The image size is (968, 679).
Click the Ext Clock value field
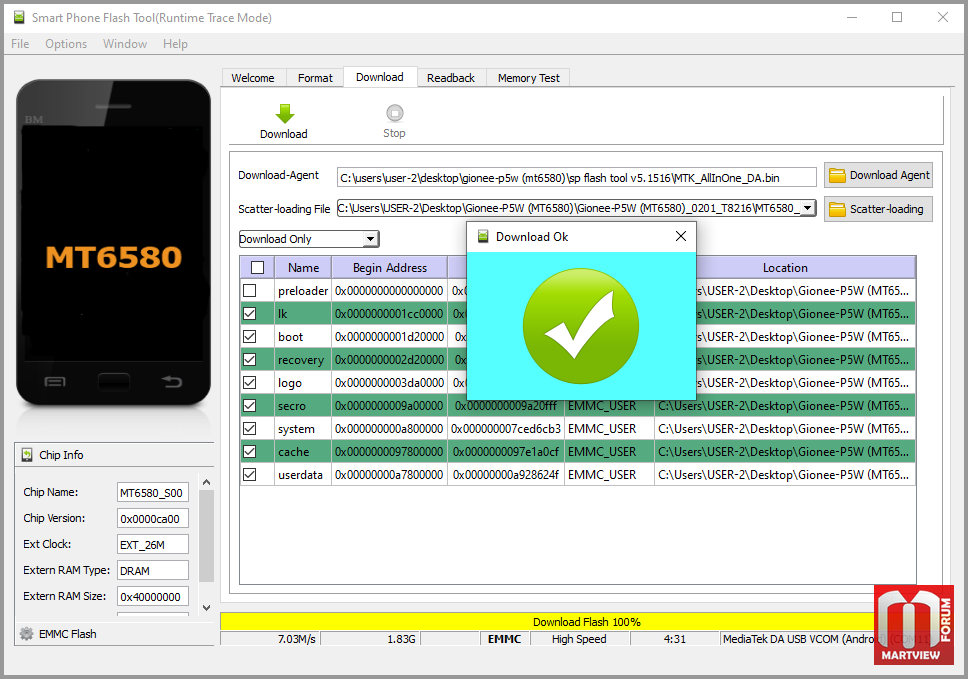coord(152,544)
